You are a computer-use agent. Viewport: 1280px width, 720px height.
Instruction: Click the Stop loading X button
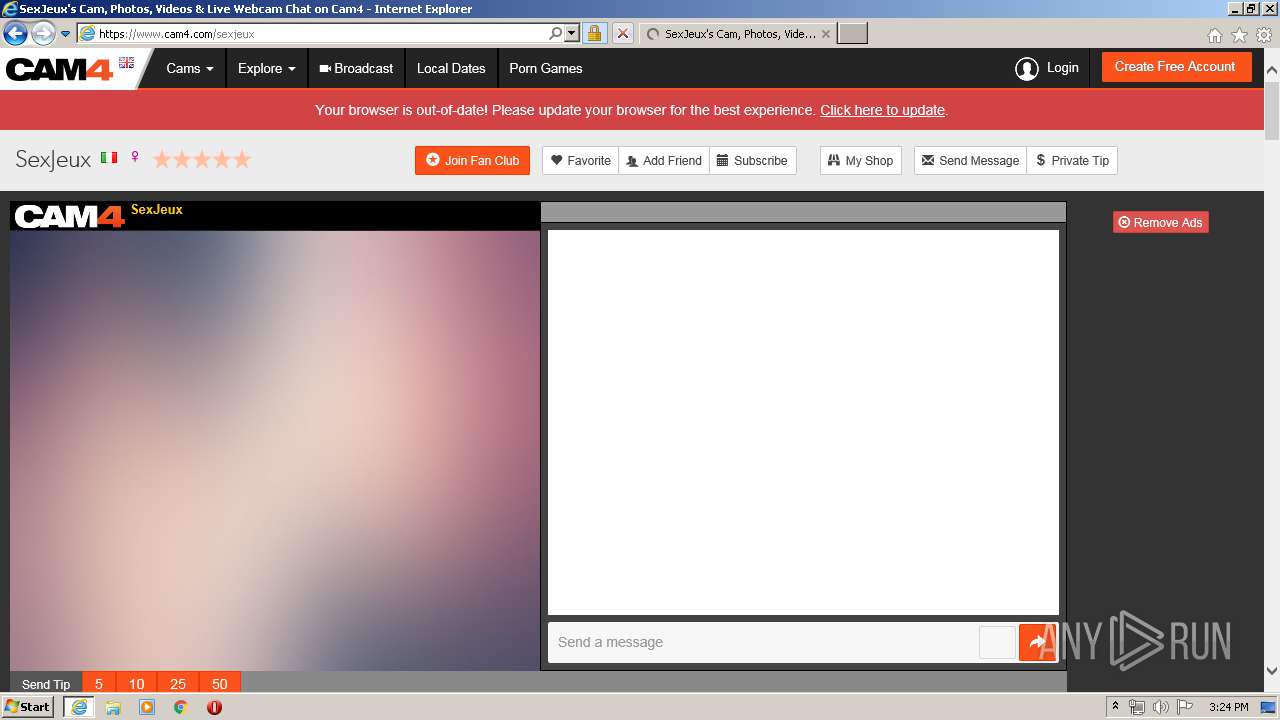pyautogui.click(x=622, y=33)
